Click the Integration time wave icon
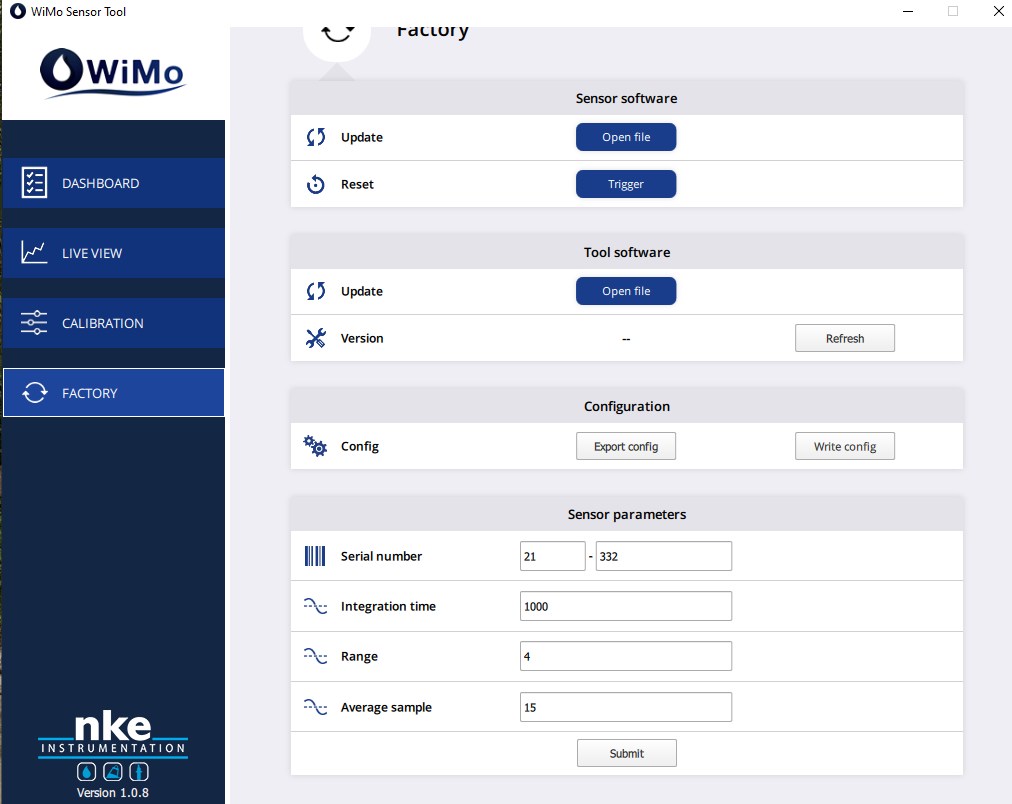The height and width of the screenshot is (804, 1012). (316, 606)
